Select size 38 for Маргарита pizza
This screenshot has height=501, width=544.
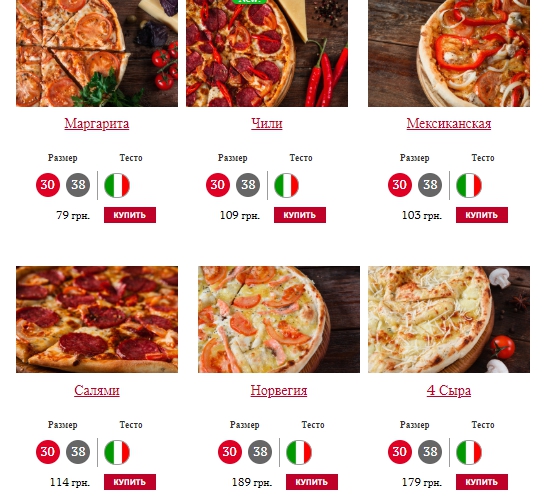(78, 185)
